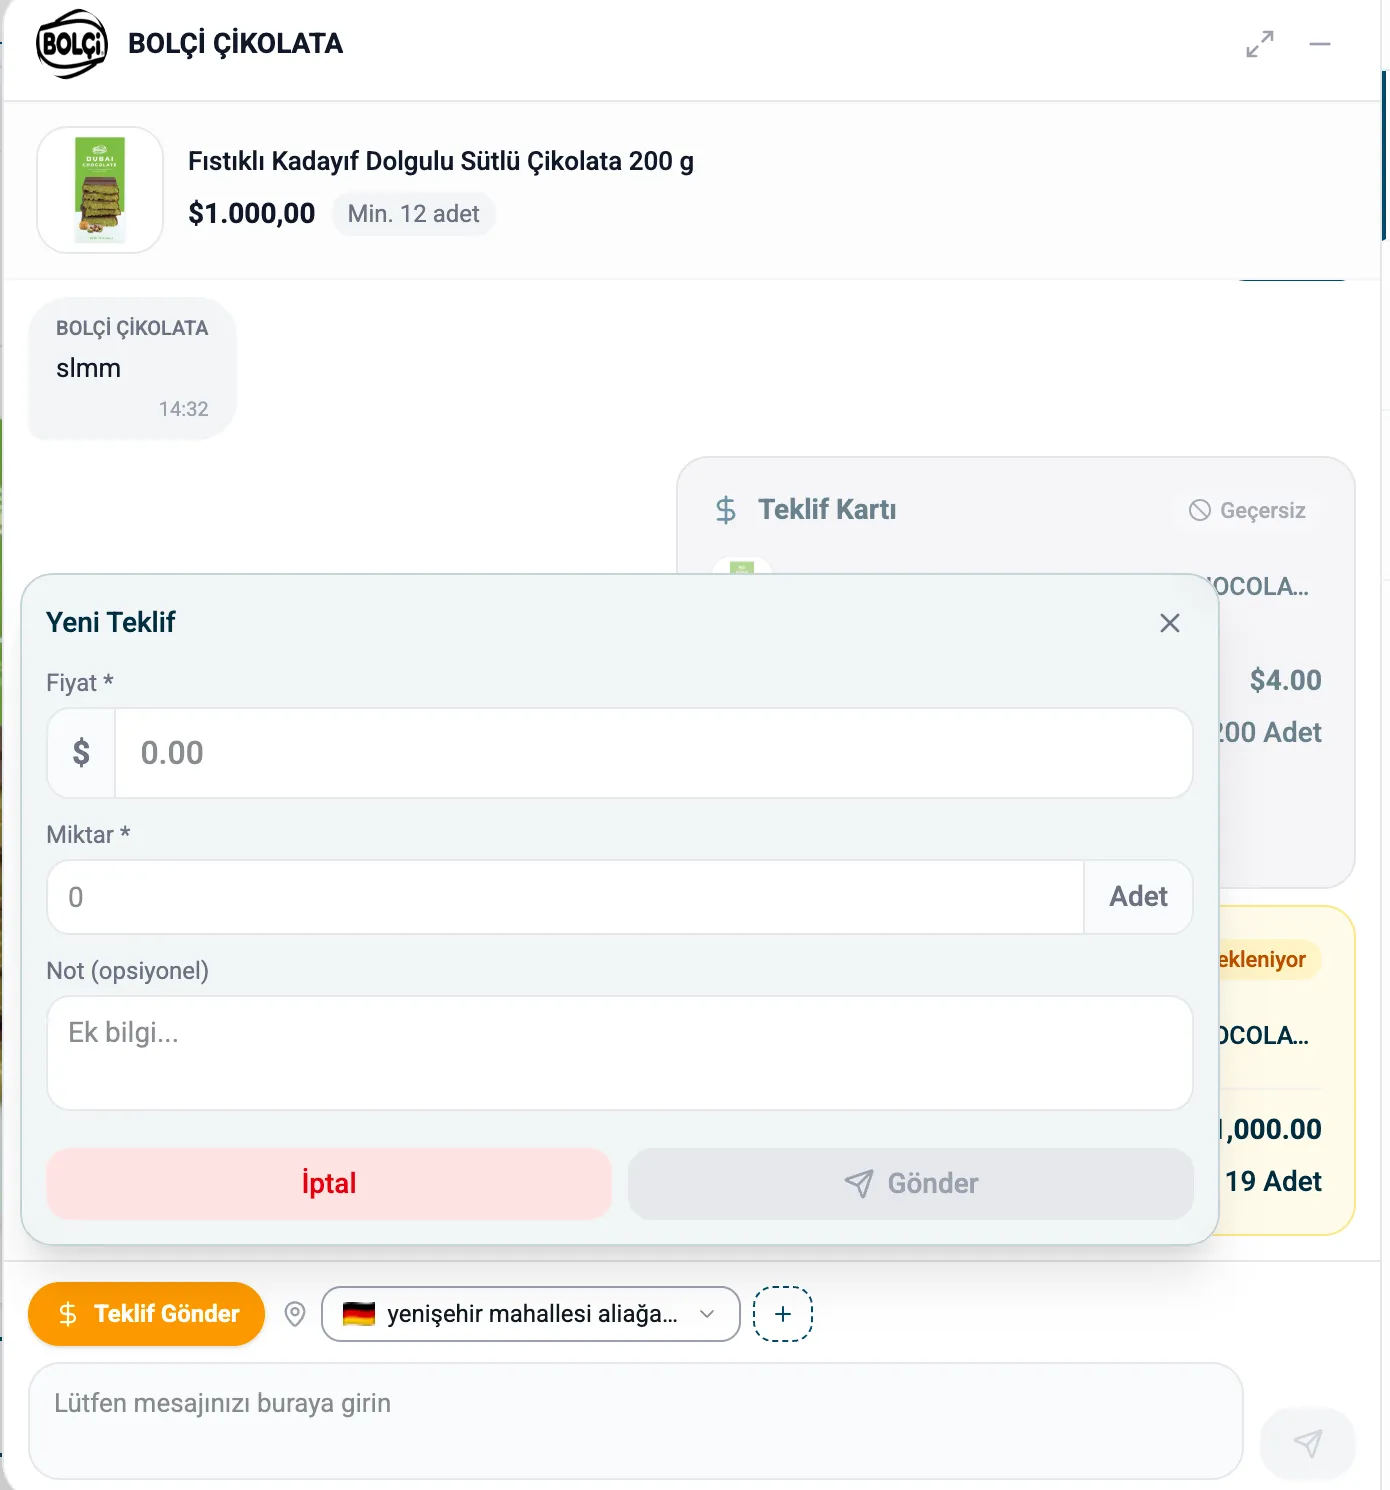Click the location pin icon
The image size is (1390, 1490).
295,1314
